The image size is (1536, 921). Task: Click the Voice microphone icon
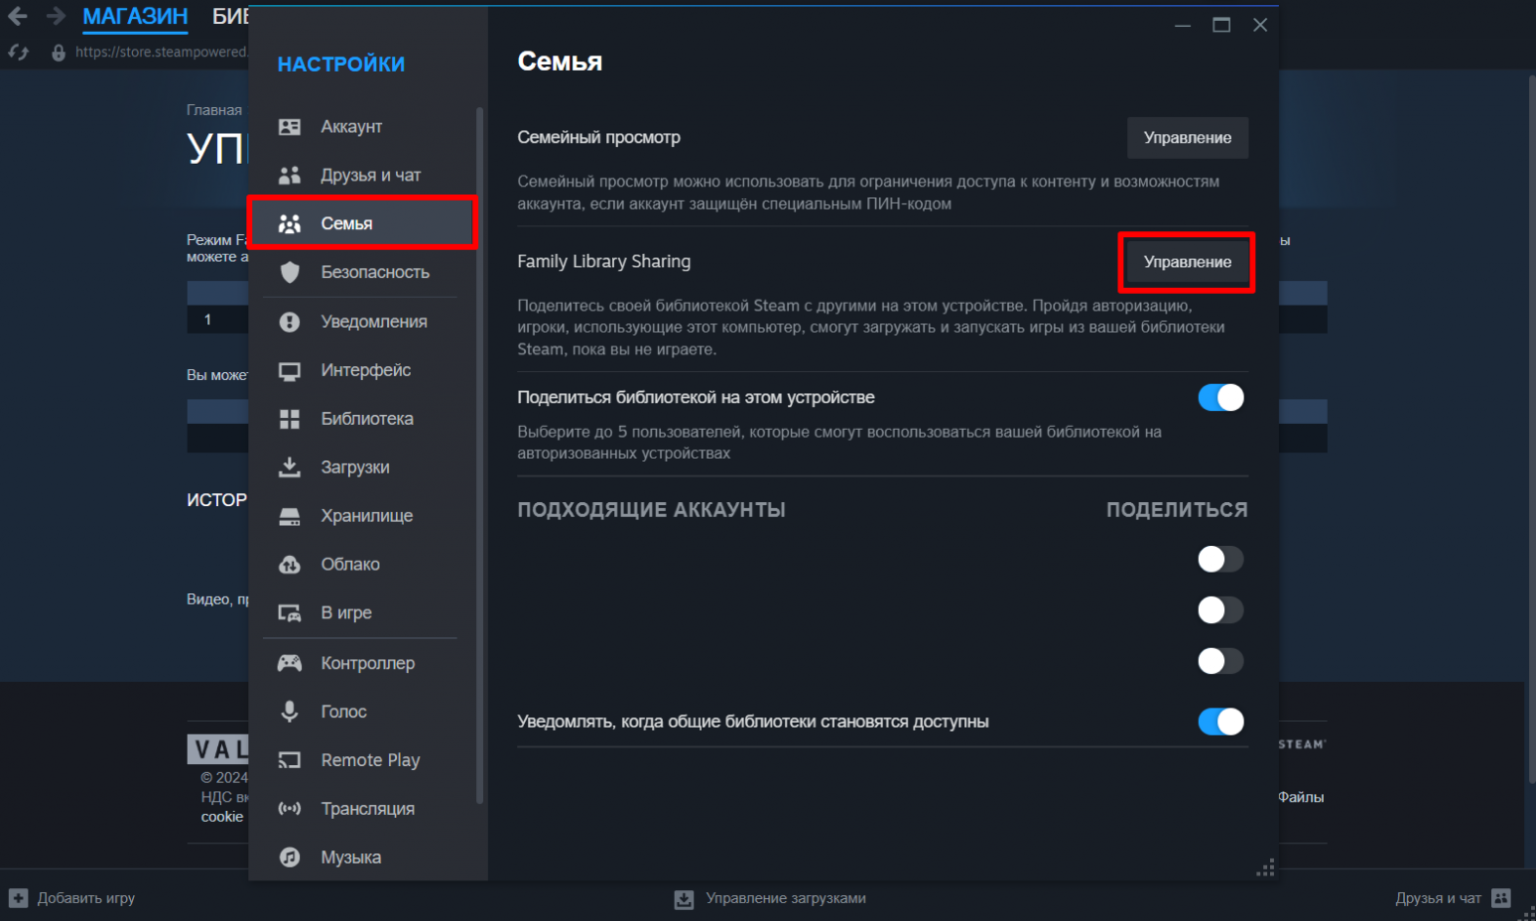(x=289, y=711)
